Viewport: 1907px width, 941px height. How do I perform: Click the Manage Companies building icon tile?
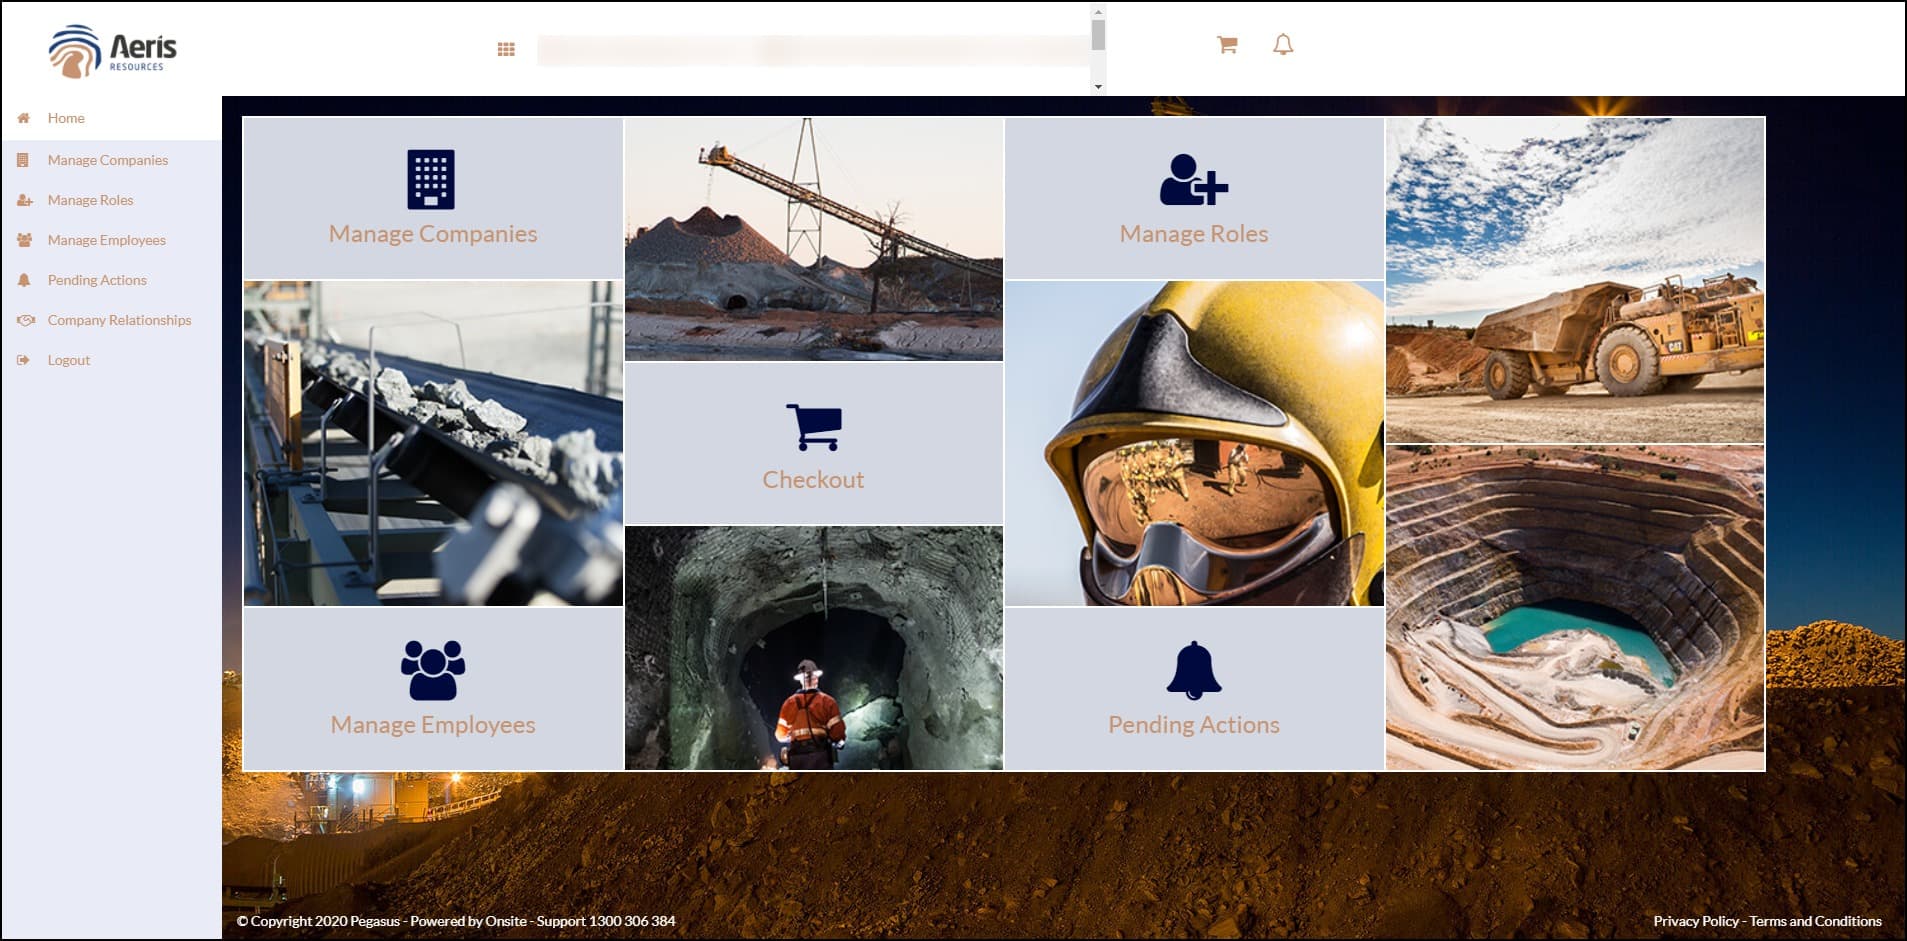pyautogui.click(x=431, y=180)
